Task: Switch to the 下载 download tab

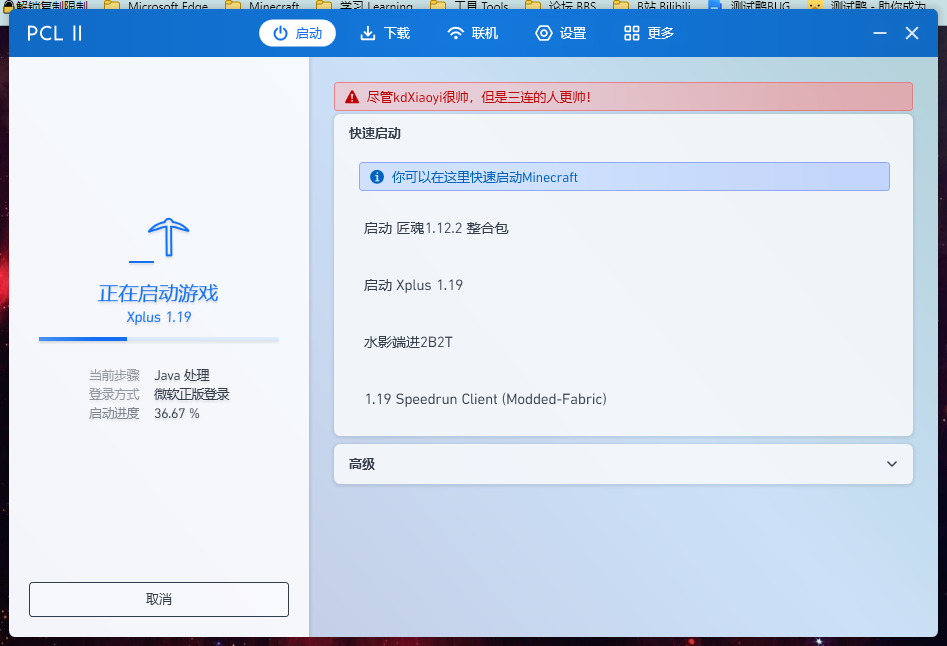Action: tap(385, 33)
